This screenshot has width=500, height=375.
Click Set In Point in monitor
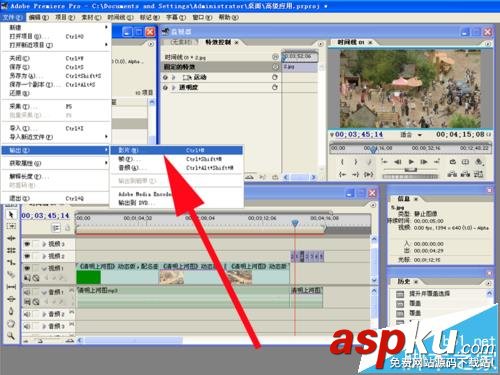coord(342,162)
